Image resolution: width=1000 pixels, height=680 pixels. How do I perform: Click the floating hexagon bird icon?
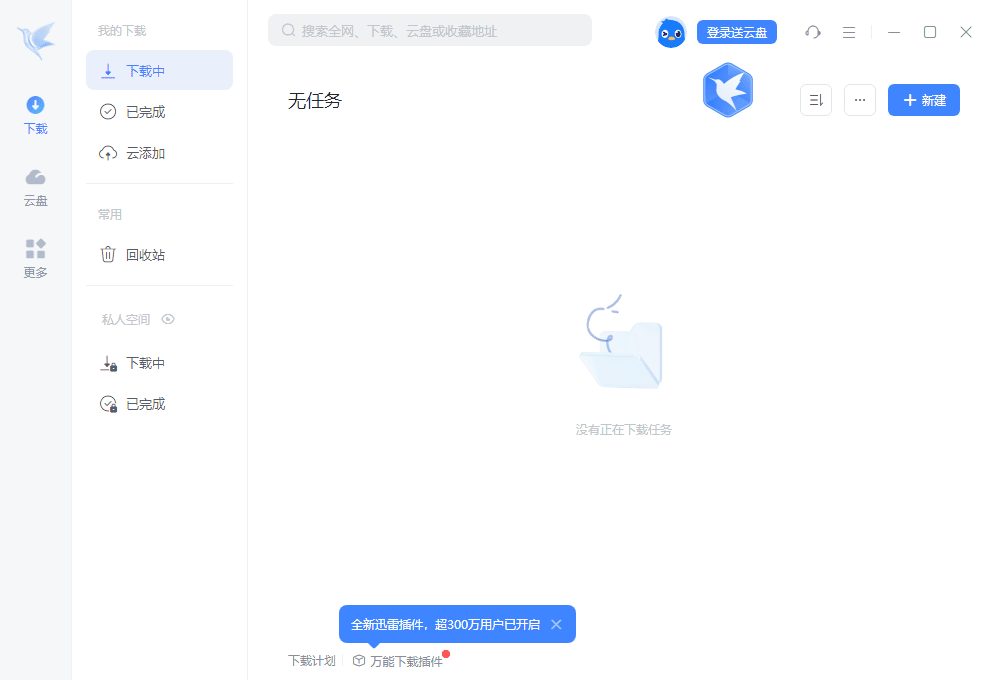pyautogui.click(x=728, y=90)
